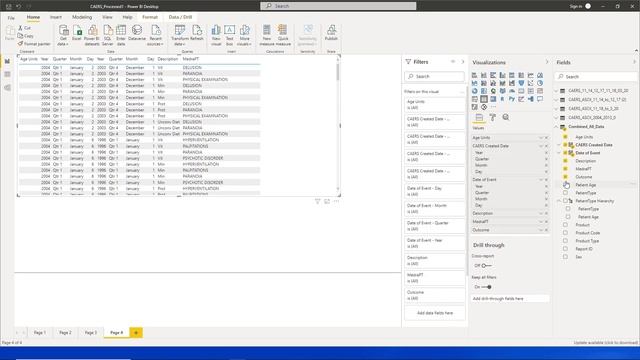The width and height of the screenshot is (640, 360).
Task: Switch to the Modeling ribbon tab
Action: tap(82, 17)
